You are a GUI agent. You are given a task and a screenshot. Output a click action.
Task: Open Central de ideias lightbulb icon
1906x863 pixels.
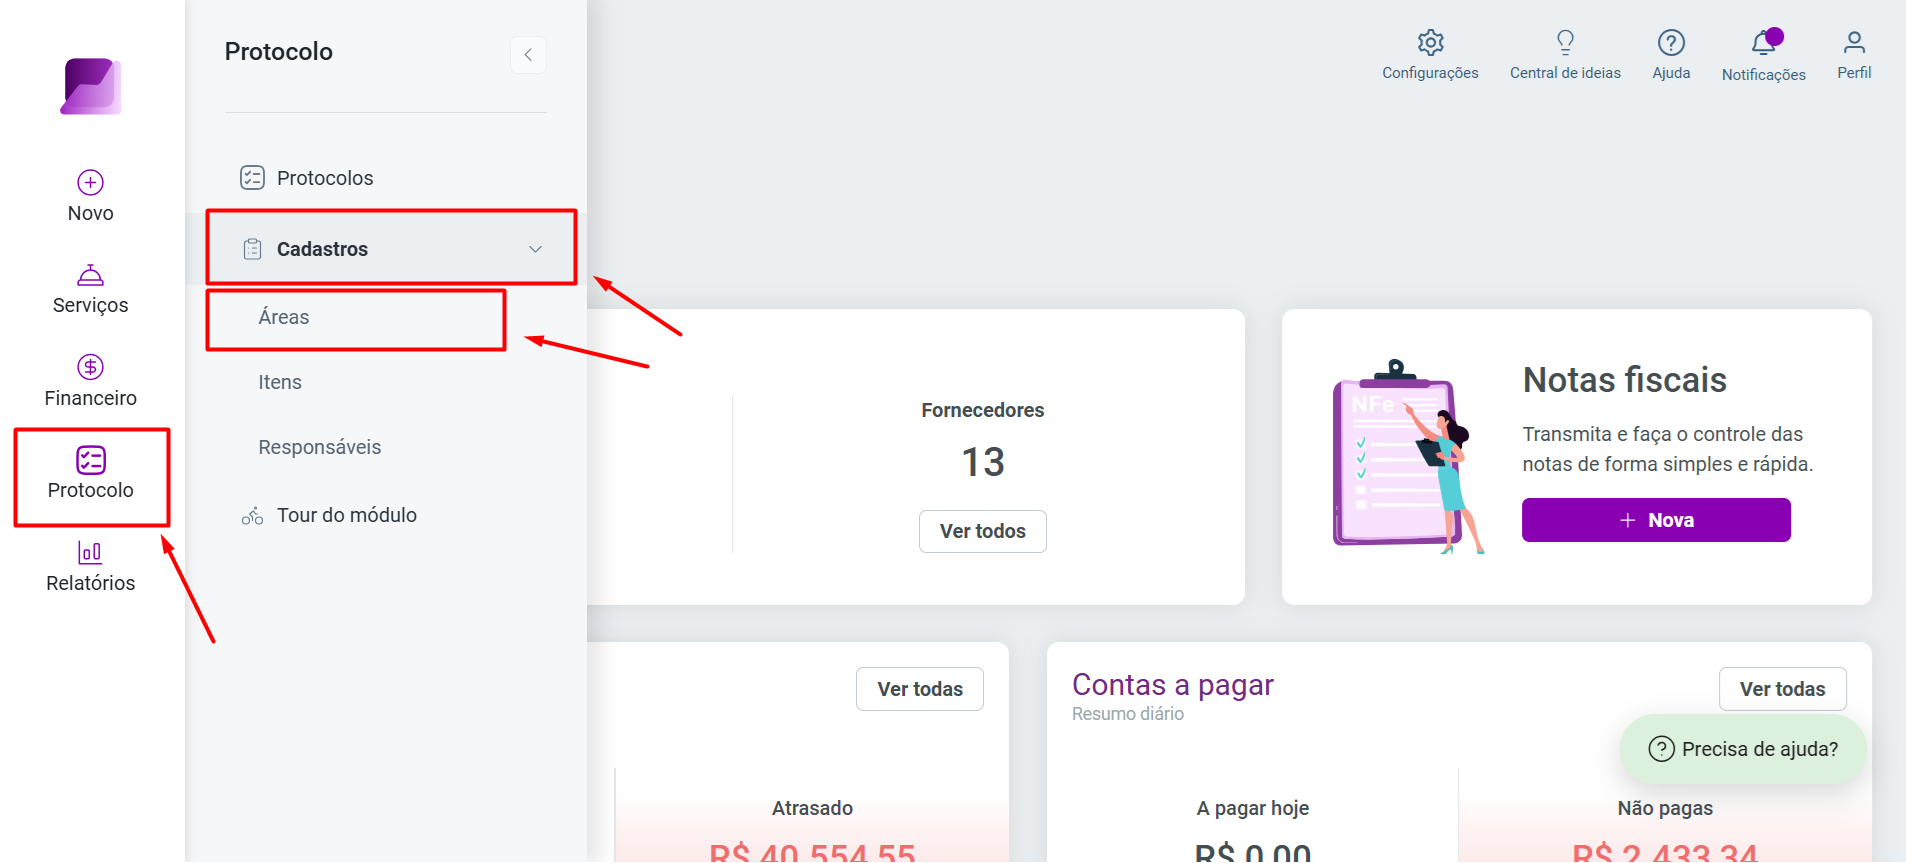[x=1566, y=42]
